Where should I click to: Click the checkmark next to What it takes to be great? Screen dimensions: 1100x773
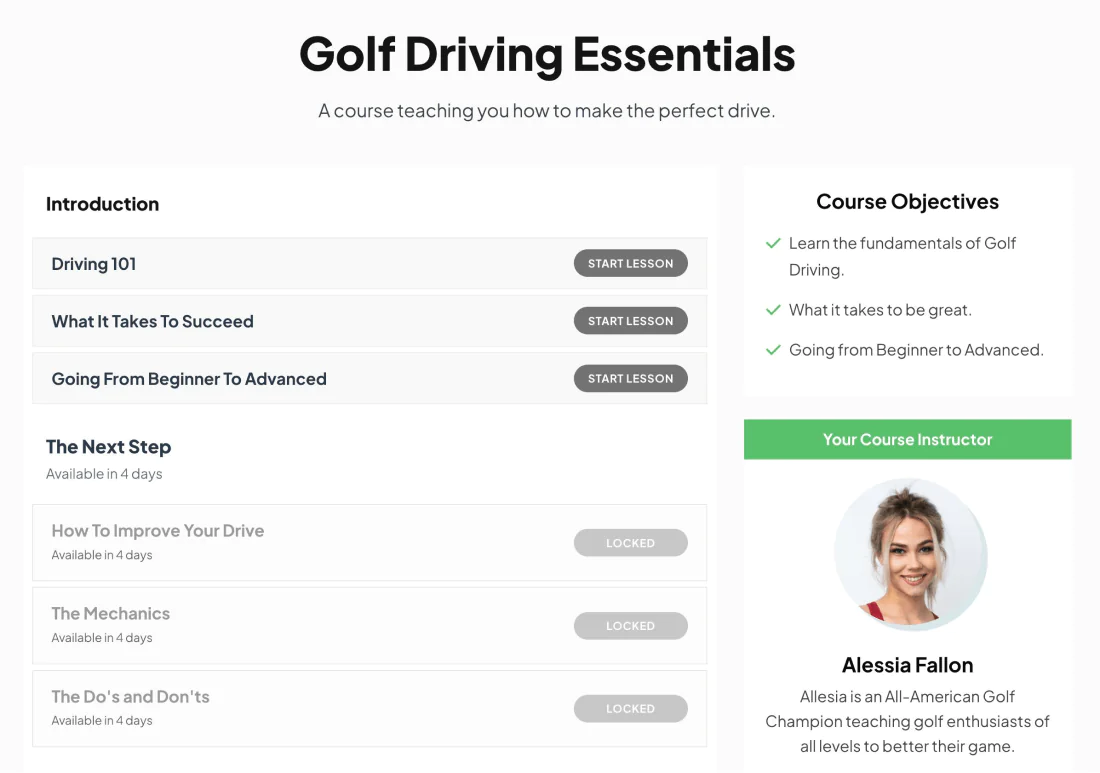point(773,310)
